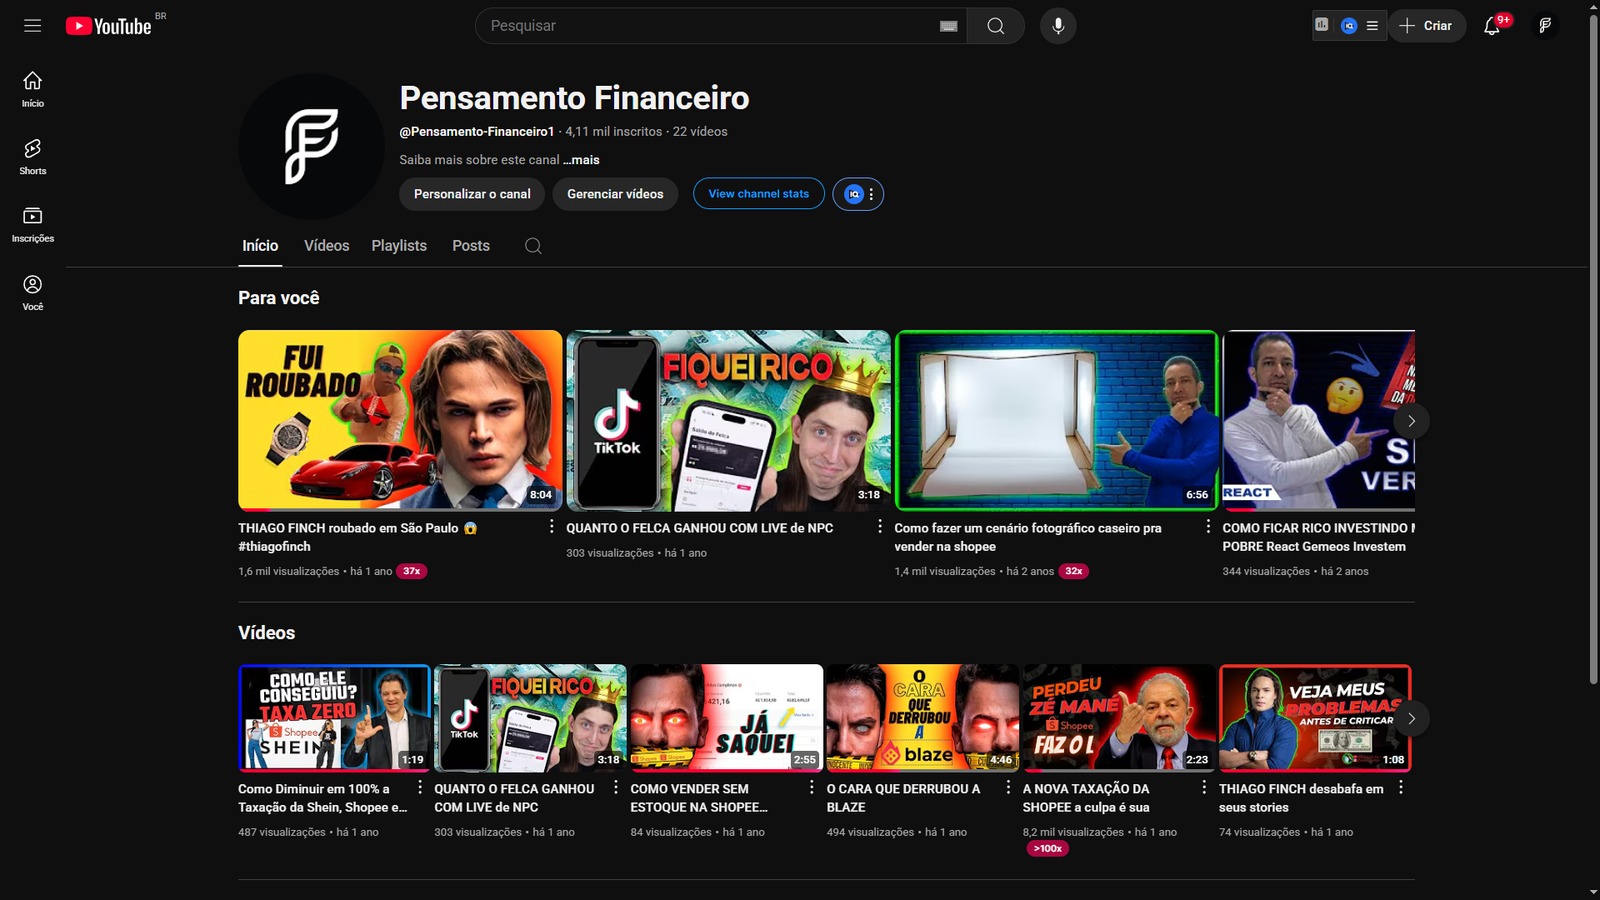Open COMO FICAR RICO INVESTINDO video title
The height and width of the screenshot is (900, 1600).
click(x=1318, y=537)
